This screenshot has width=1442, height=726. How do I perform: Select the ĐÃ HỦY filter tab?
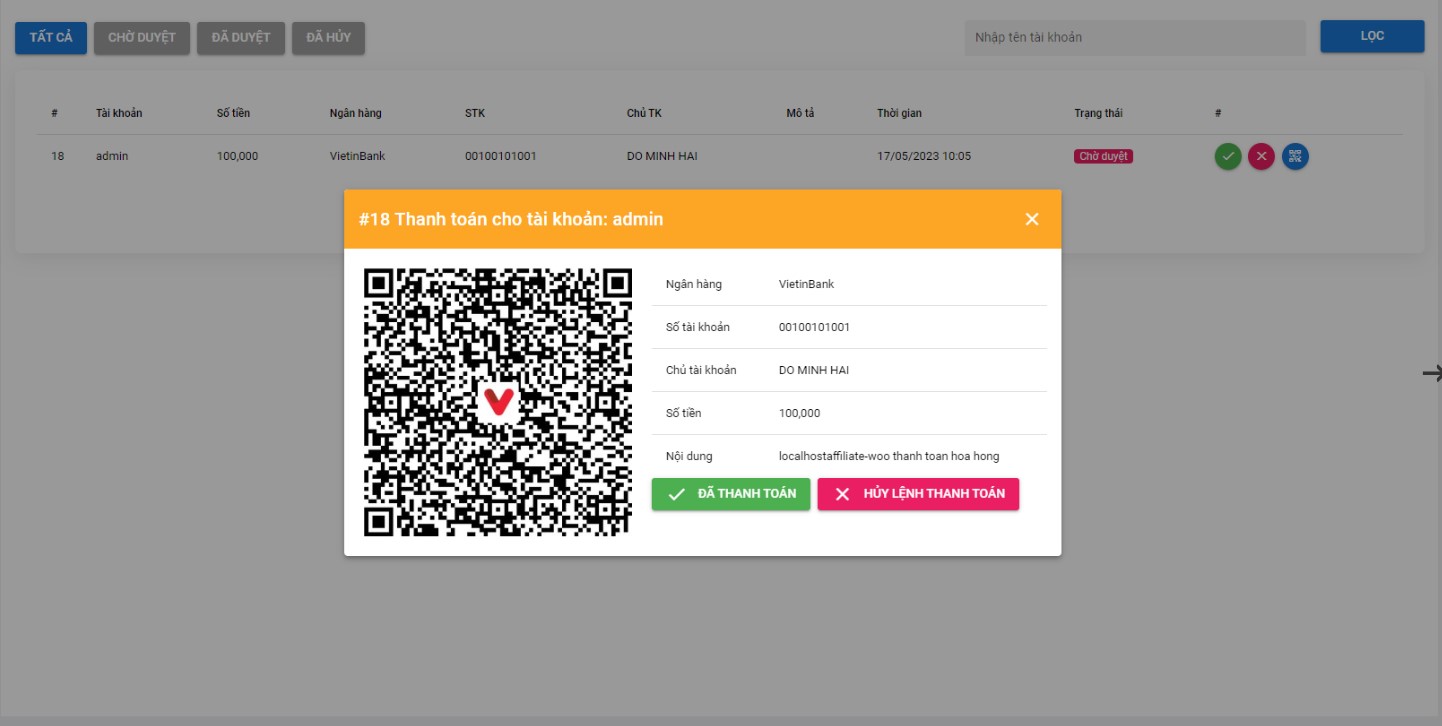click(328, 37)
